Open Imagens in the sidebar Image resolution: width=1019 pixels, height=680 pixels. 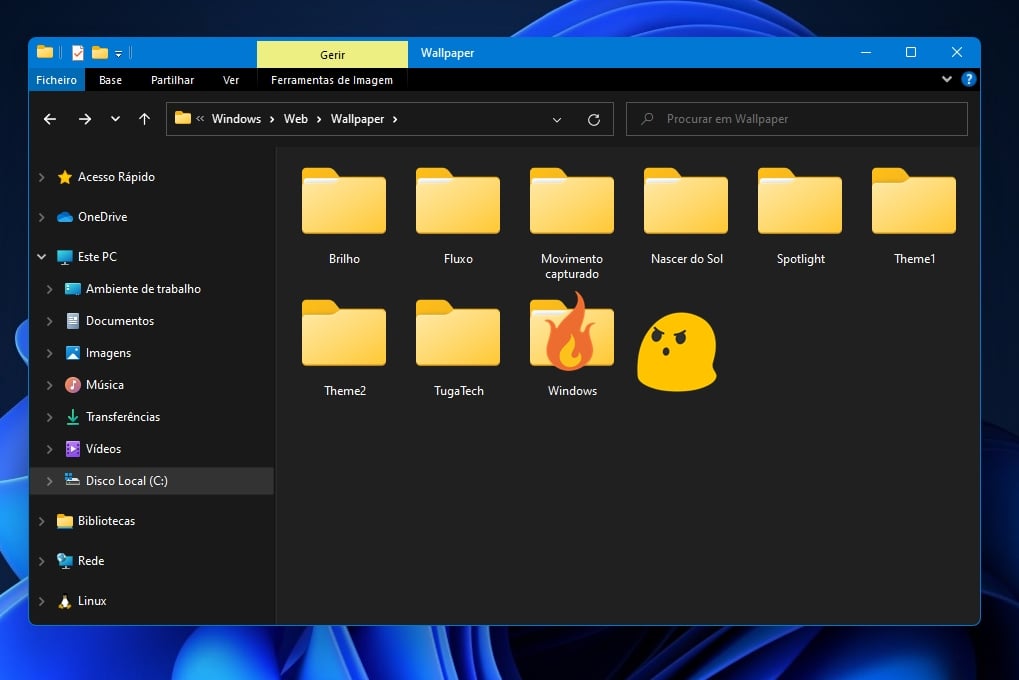108,352
